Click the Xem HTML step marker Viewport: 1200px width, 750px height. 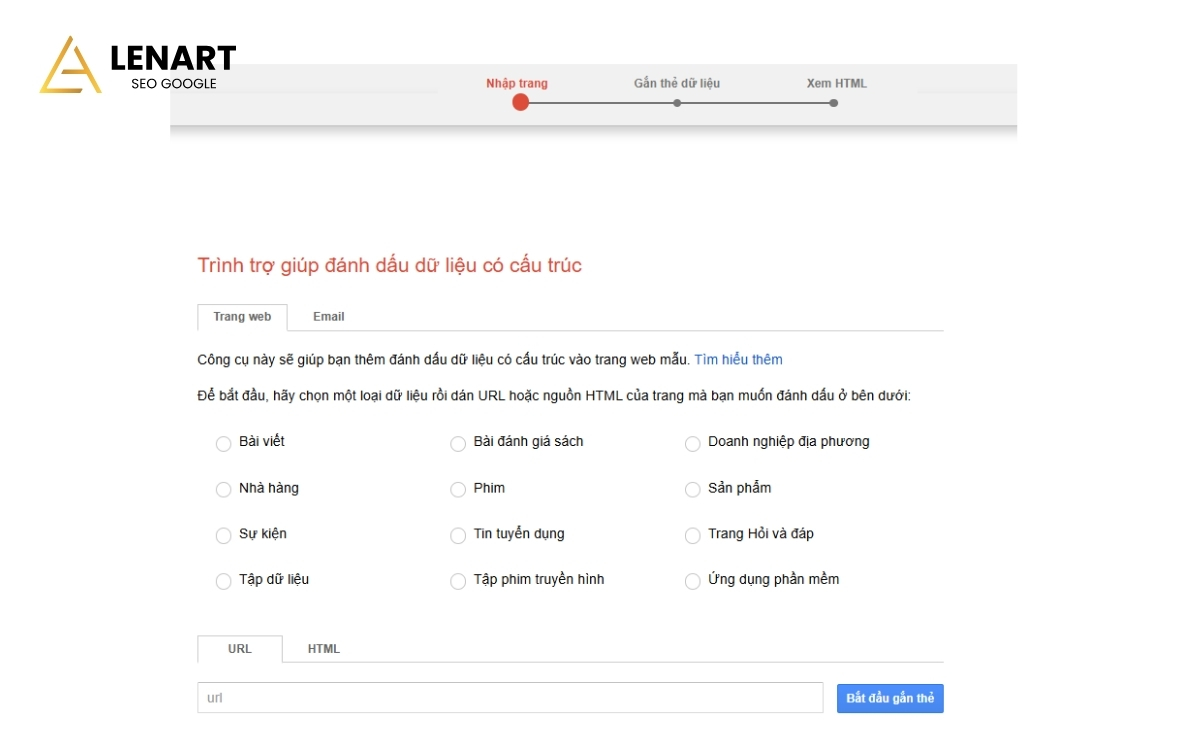pos(835,101)
